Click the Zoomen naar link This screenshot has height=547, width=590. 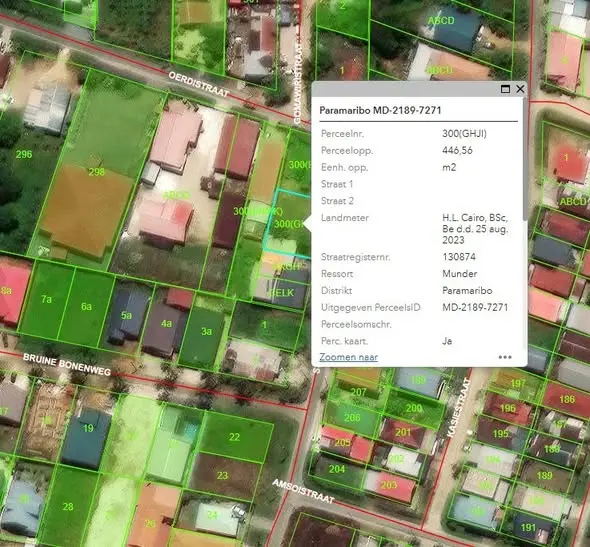348,357
